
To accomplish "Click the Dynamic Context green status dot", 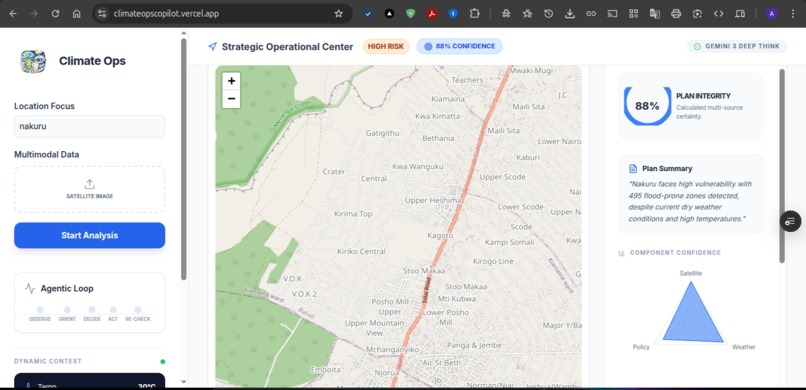I will click(x=163, y=361).
